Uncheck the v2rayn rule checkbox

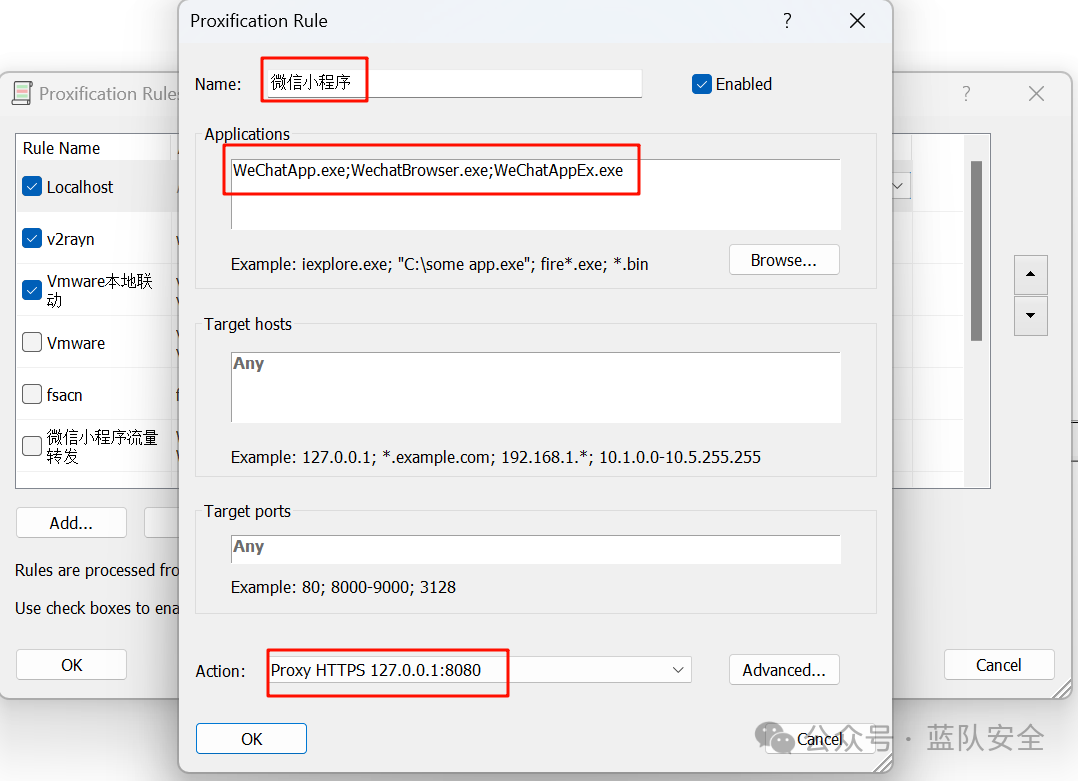pos(32,239)
